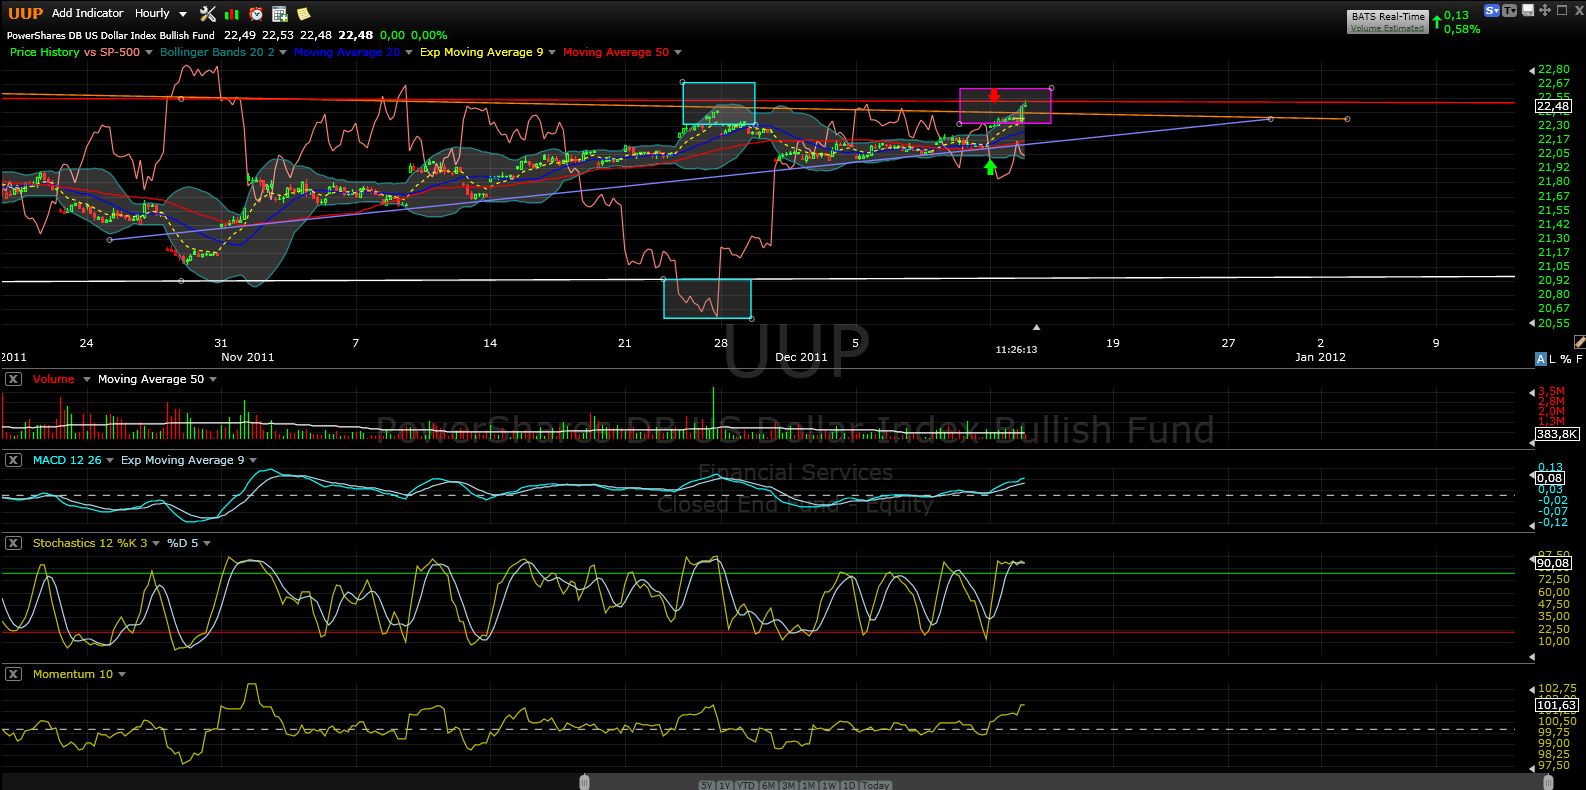Viewport: 1586px width, 790px height.
Task: Expand Exp Moving Average 9 options
Action: (552, 52)
